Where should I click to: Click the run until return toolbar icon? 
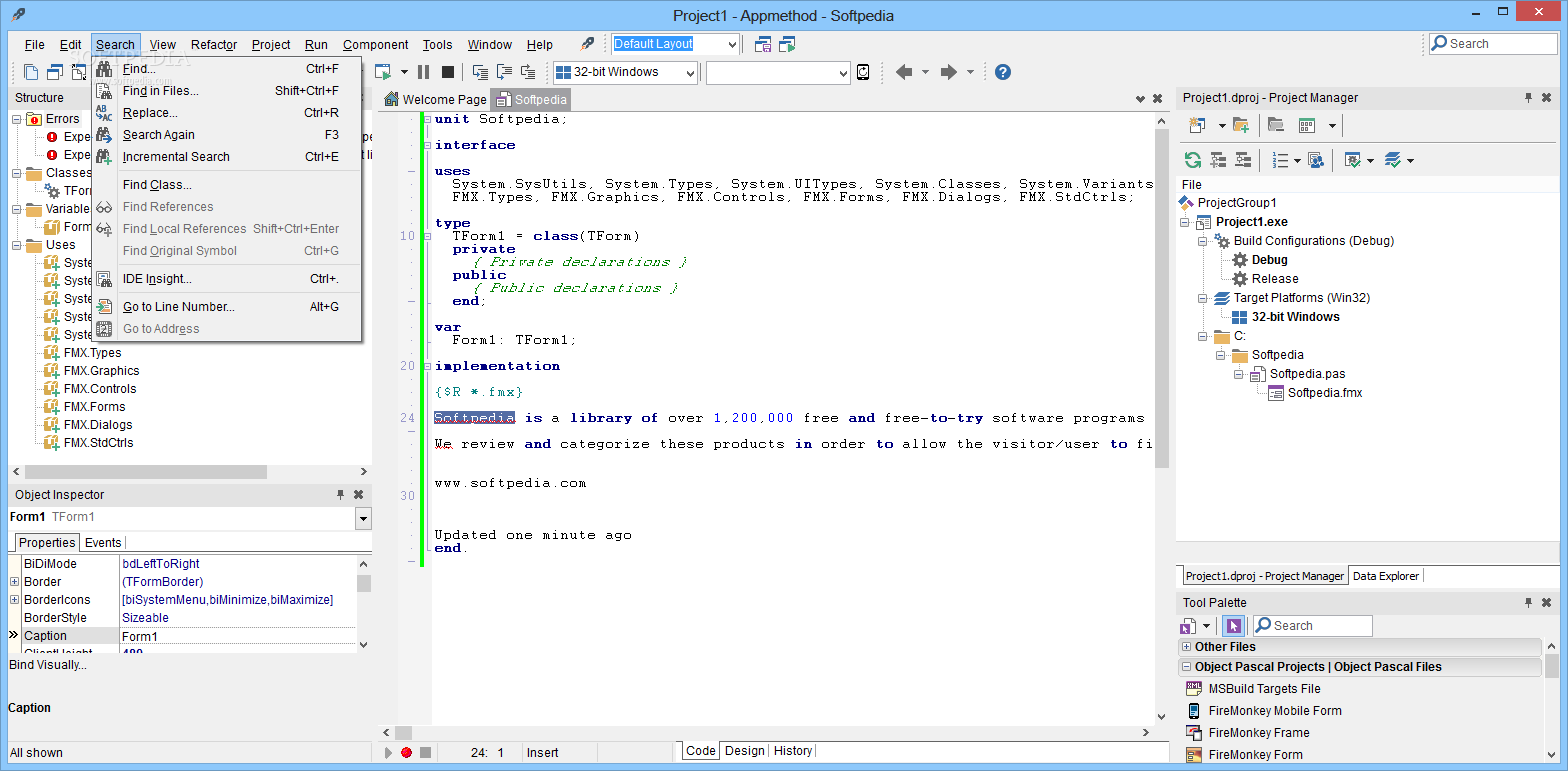(528, 72)
